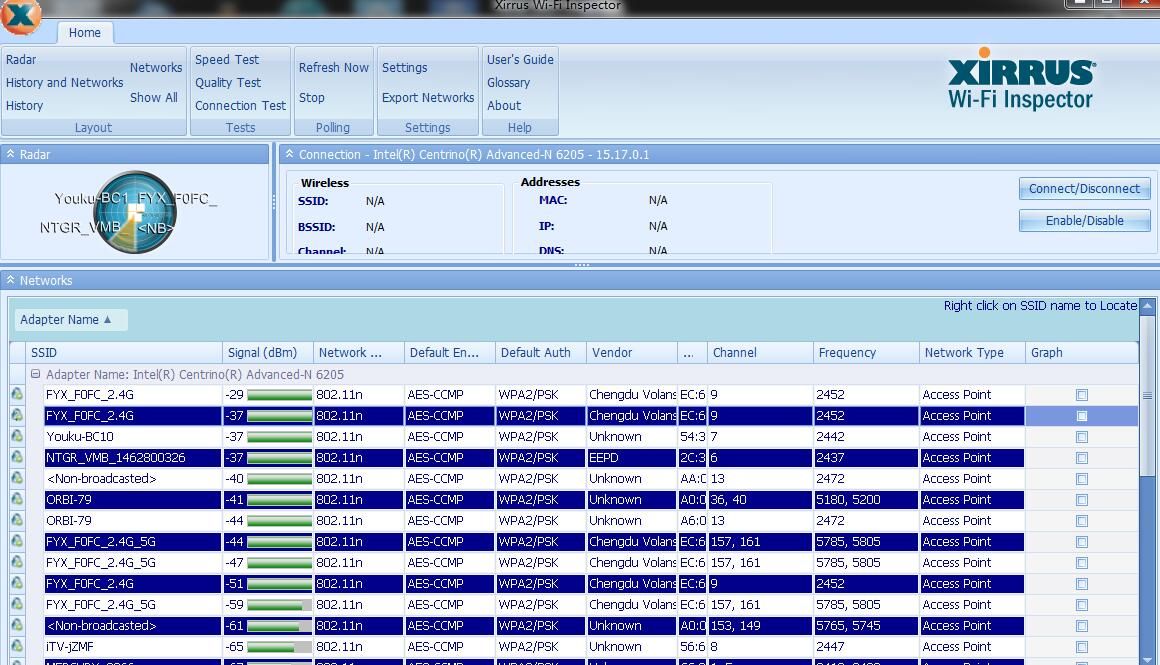Click network icon for ORBI-79 -41 dBm row
Screen dimensions: 1160x665
click(x=17, y=499)
